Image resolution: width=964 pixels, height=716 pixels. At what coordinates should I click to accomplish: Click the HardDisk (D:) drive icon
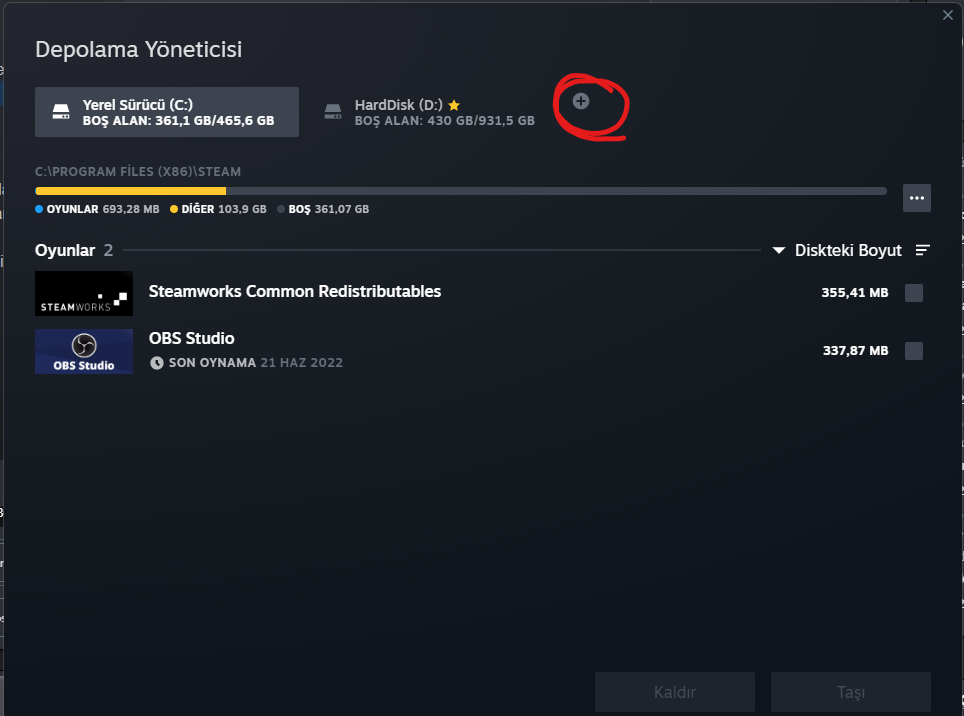point(333,112)
